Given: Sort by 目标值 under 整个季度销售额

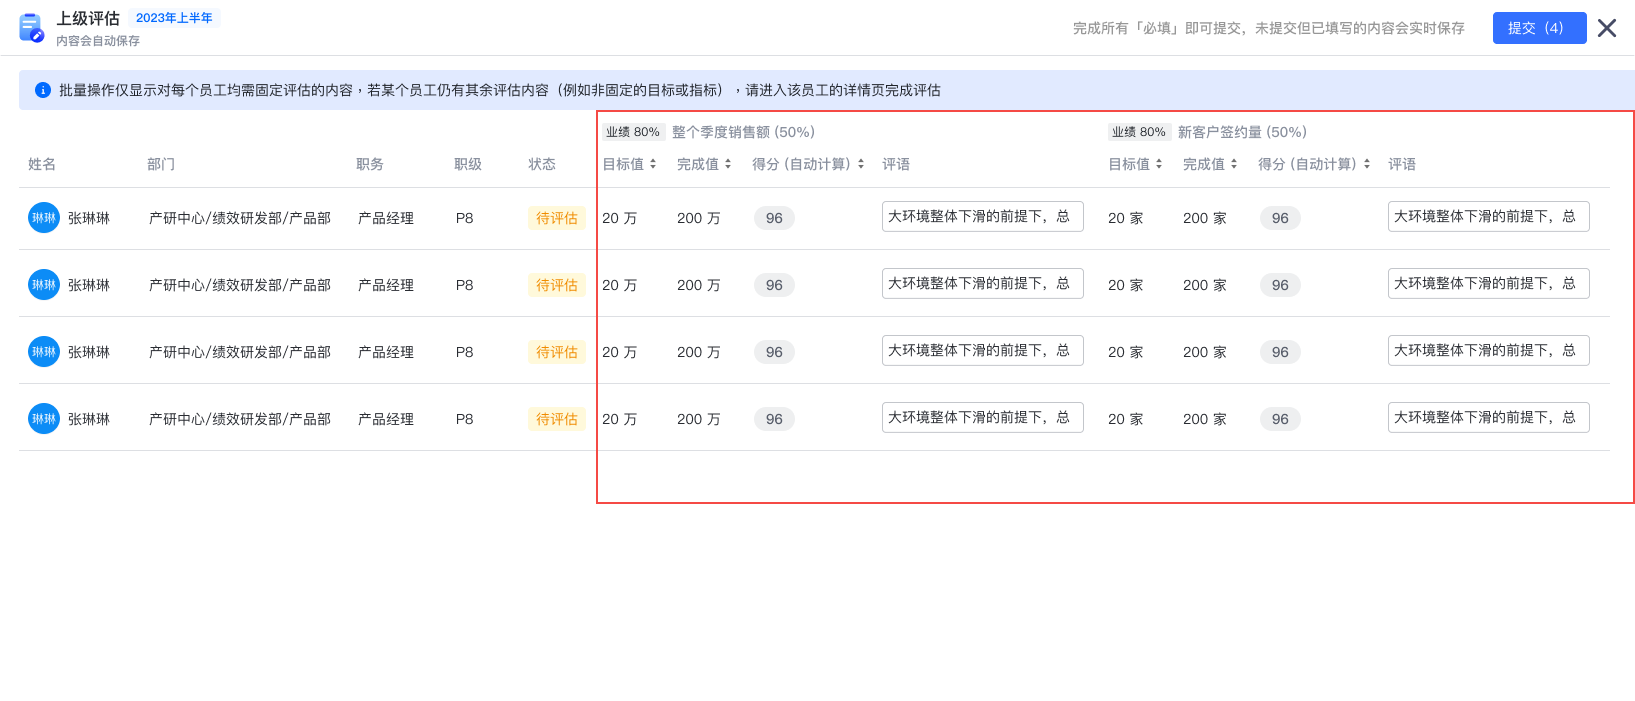Looking at the screenshot, I should click(x=653, y=164).
